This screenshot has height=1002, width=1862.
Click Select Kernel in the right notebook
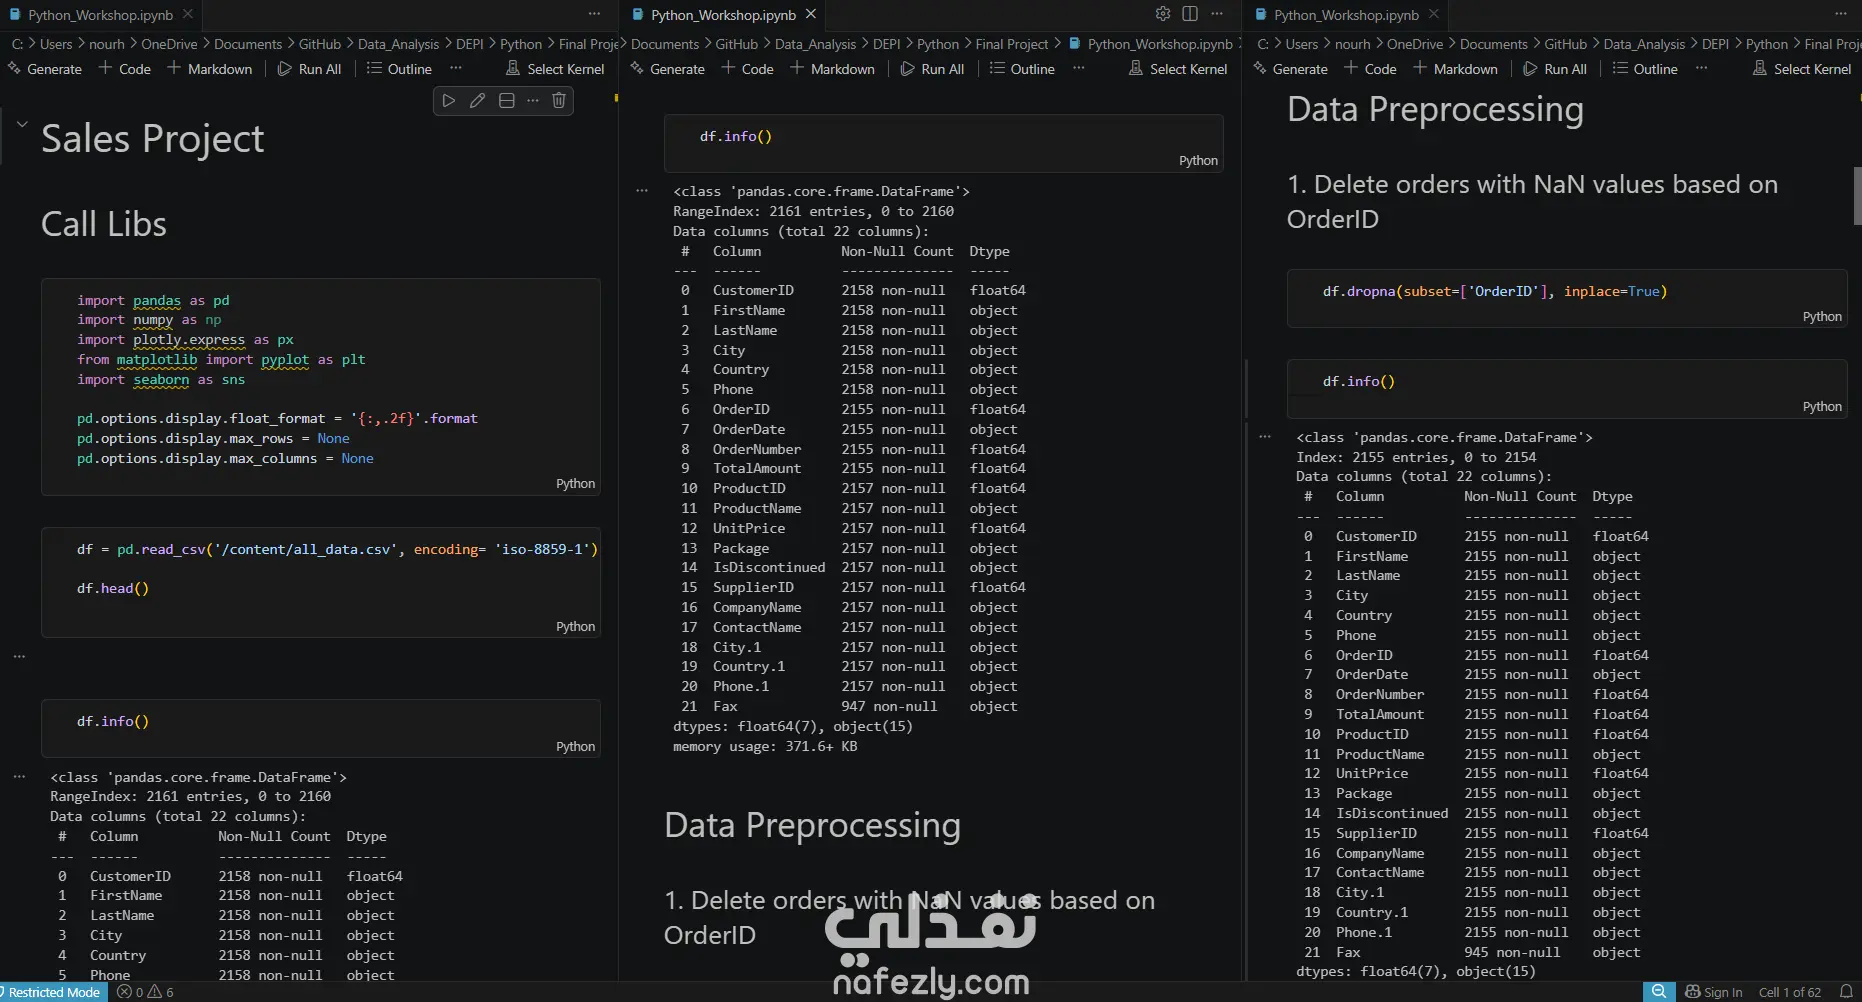1802,69
